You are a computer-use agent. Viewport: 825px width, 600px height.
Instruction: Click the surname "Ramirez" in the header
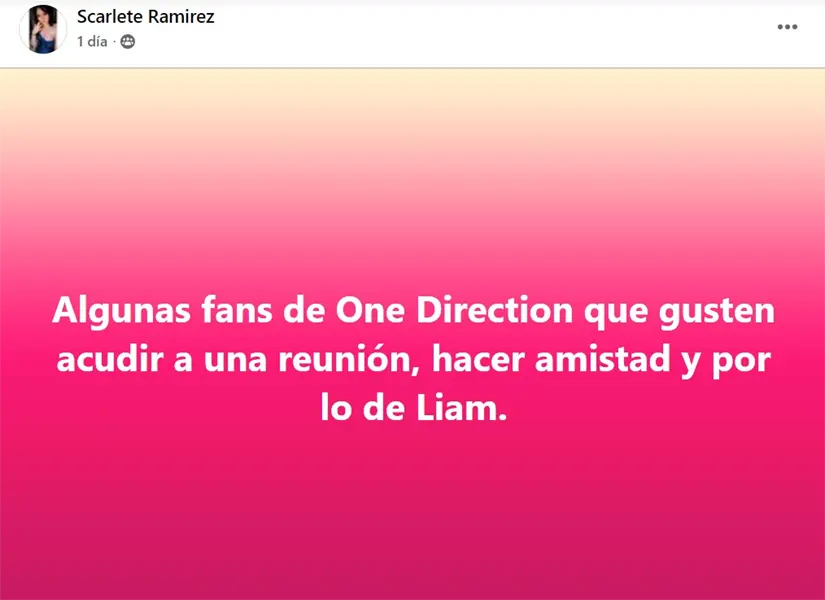[x=181, y=17]
